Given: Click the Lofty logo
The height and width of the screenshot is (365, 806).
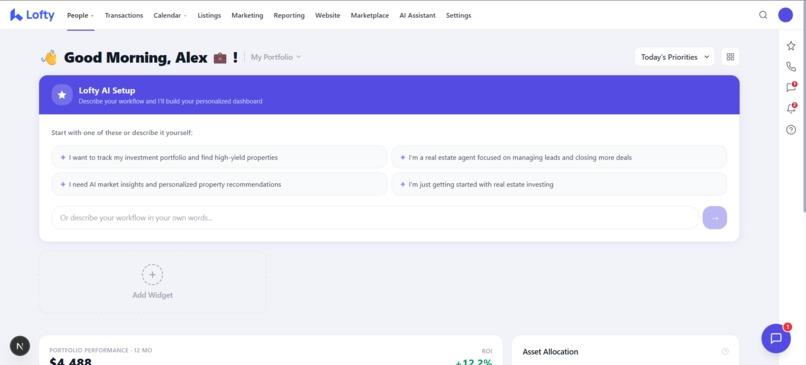Looking at the screenshot, I should (x=32, y=15).
